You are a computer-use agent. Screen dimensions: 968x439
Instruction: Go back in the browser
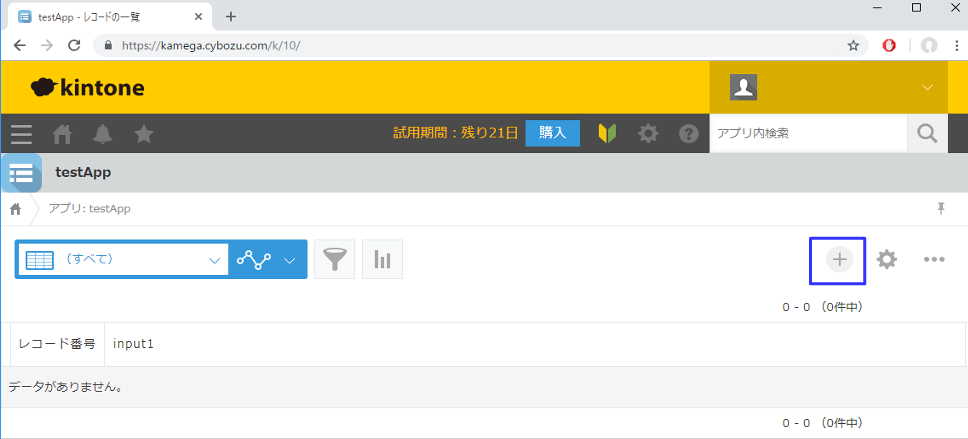[x=20, y=45]
